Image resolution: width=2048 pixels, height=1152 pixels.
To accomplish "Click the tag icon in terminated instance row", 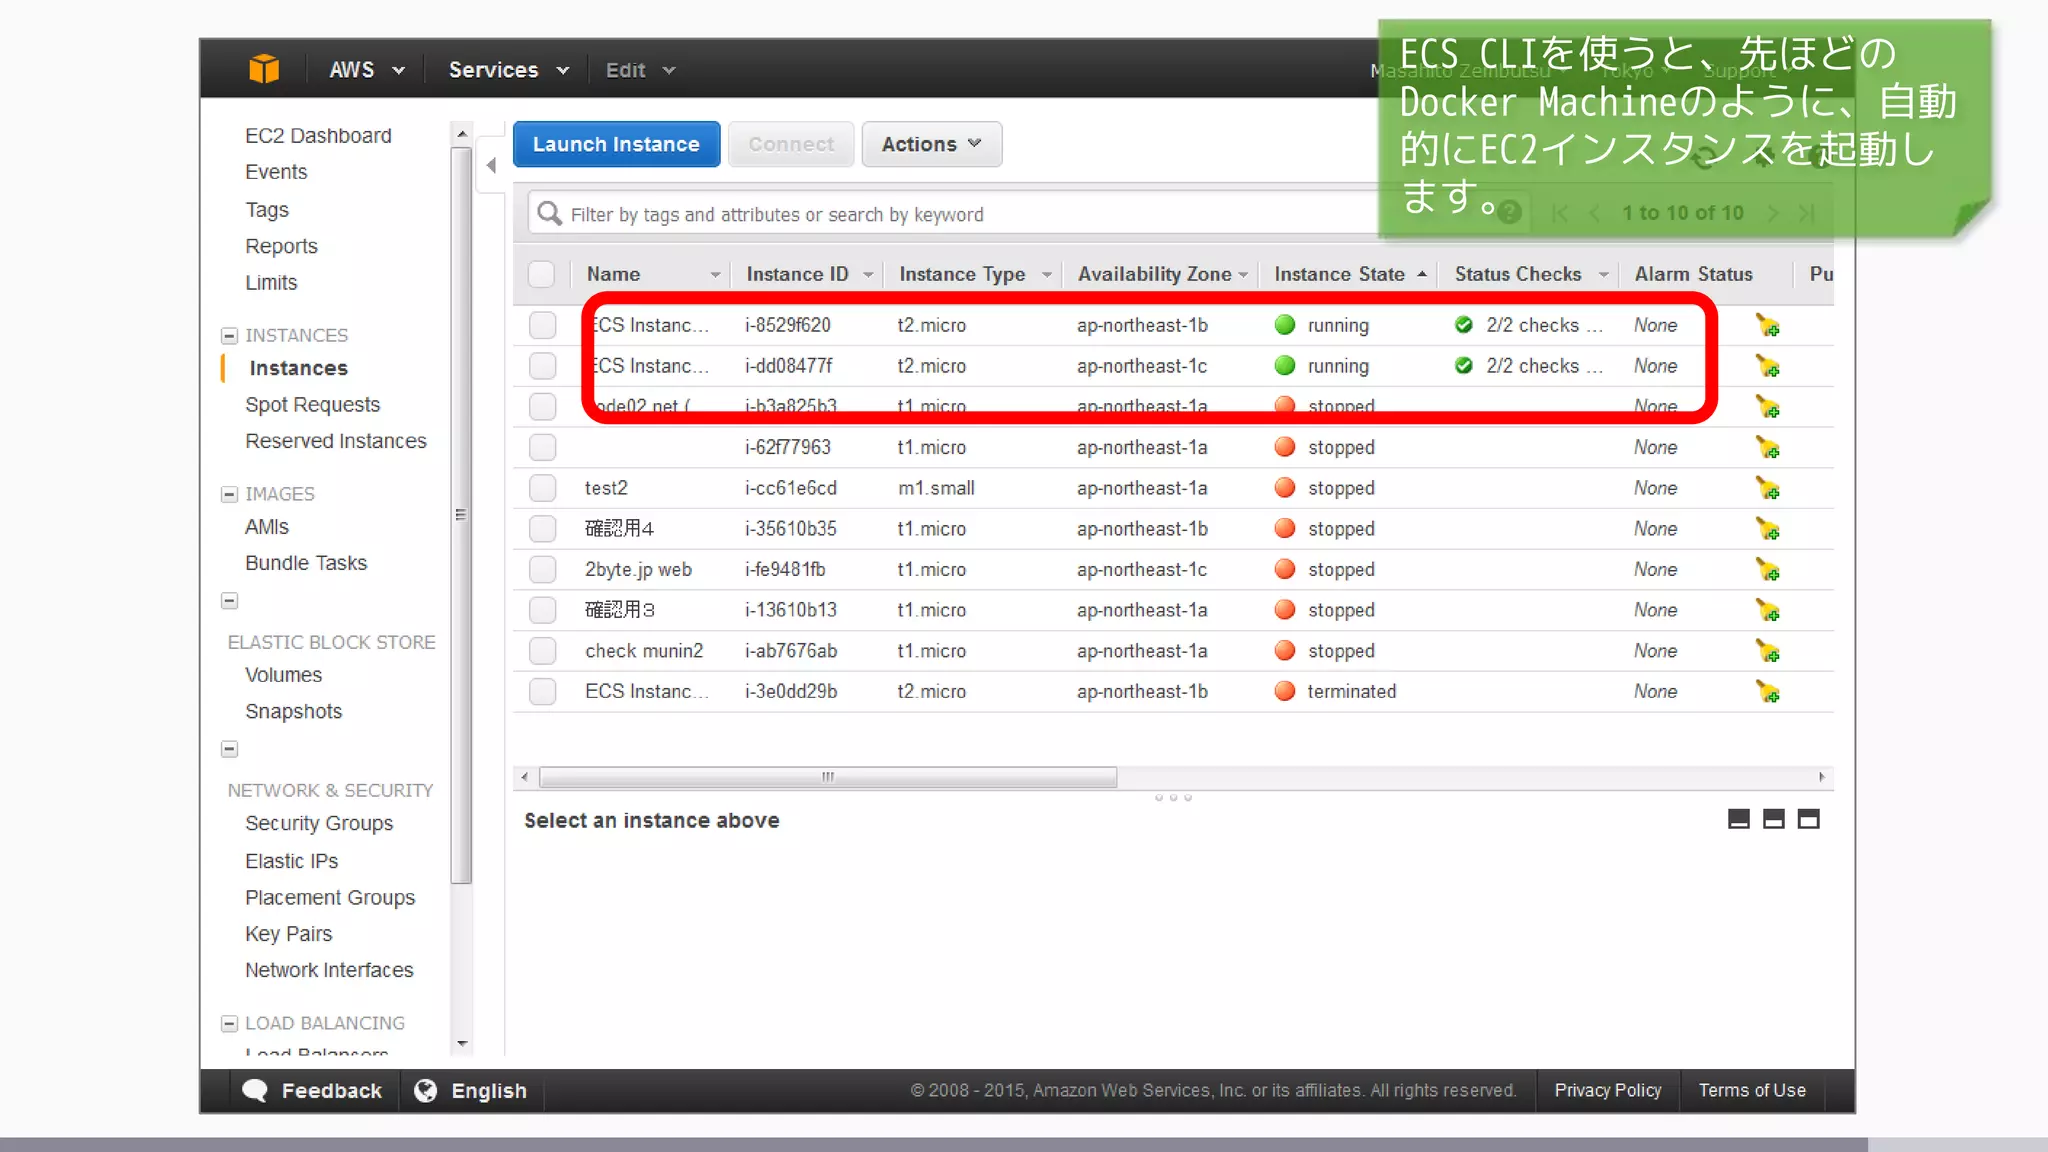I will (x=1768, y=692).
